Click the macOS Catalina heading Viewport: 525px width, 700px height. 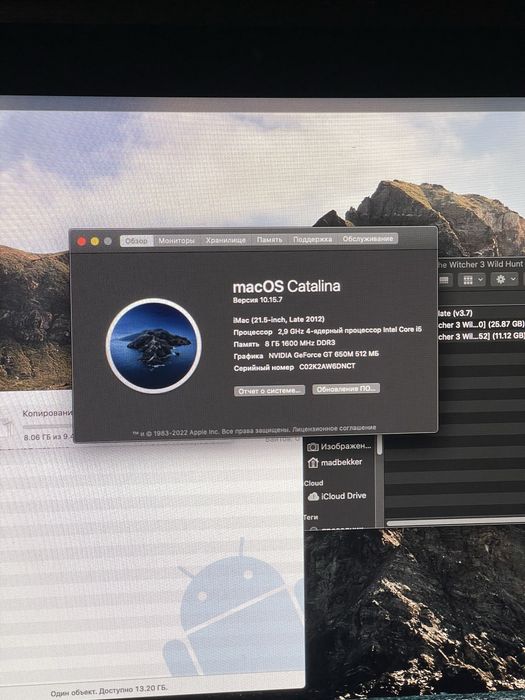[286, 286]
